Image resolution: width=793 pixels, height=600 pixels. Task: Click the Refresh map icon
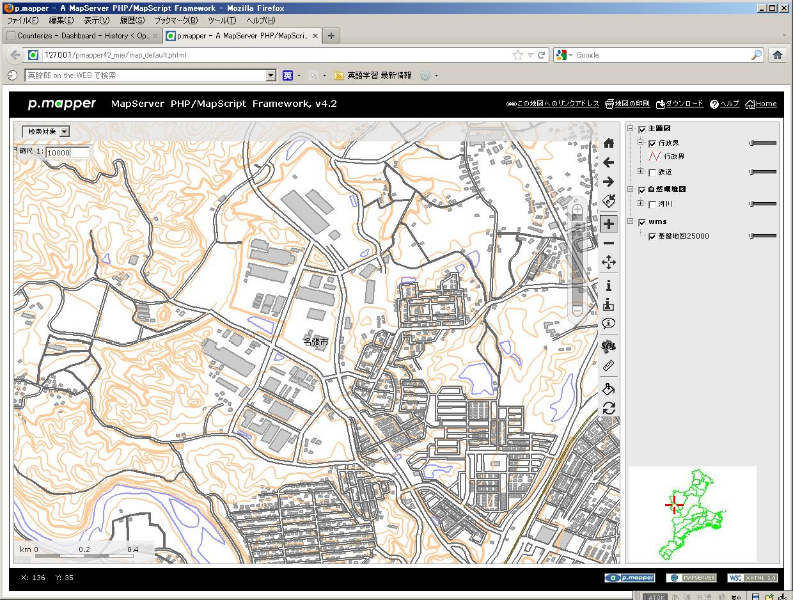point(608,408)
